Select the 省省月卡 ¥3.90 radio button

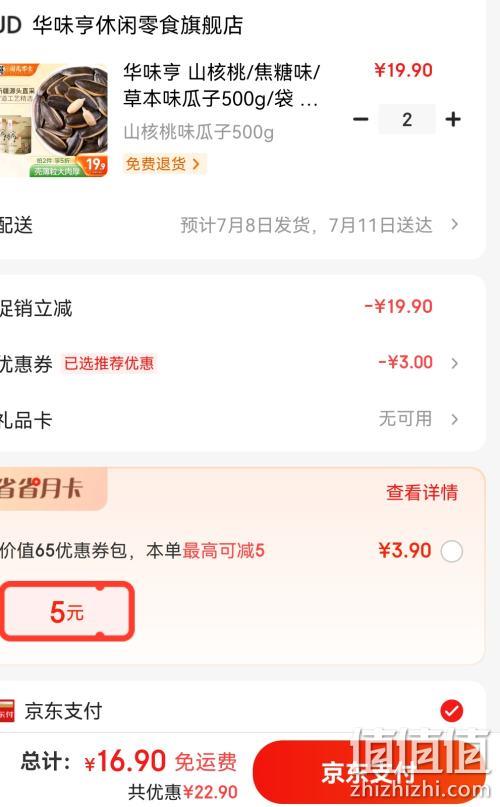[x=452, y=551]
